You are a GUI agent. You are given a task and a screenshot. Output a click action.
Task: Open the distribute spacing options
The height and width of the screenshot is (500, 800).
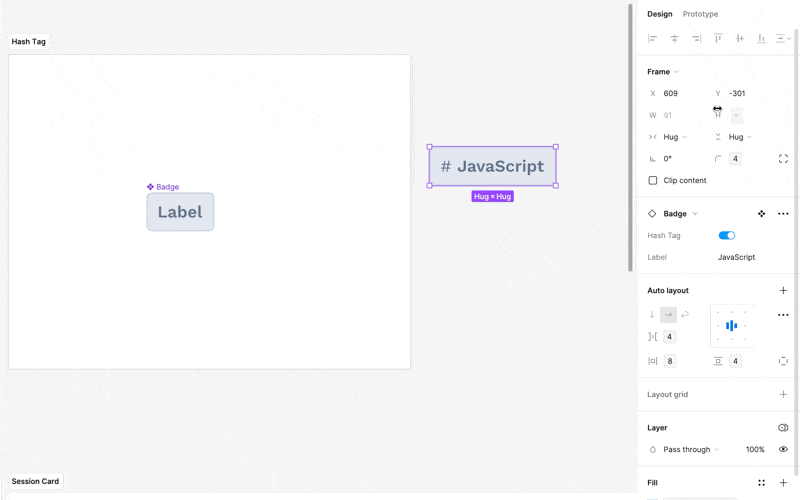(783, 38)
